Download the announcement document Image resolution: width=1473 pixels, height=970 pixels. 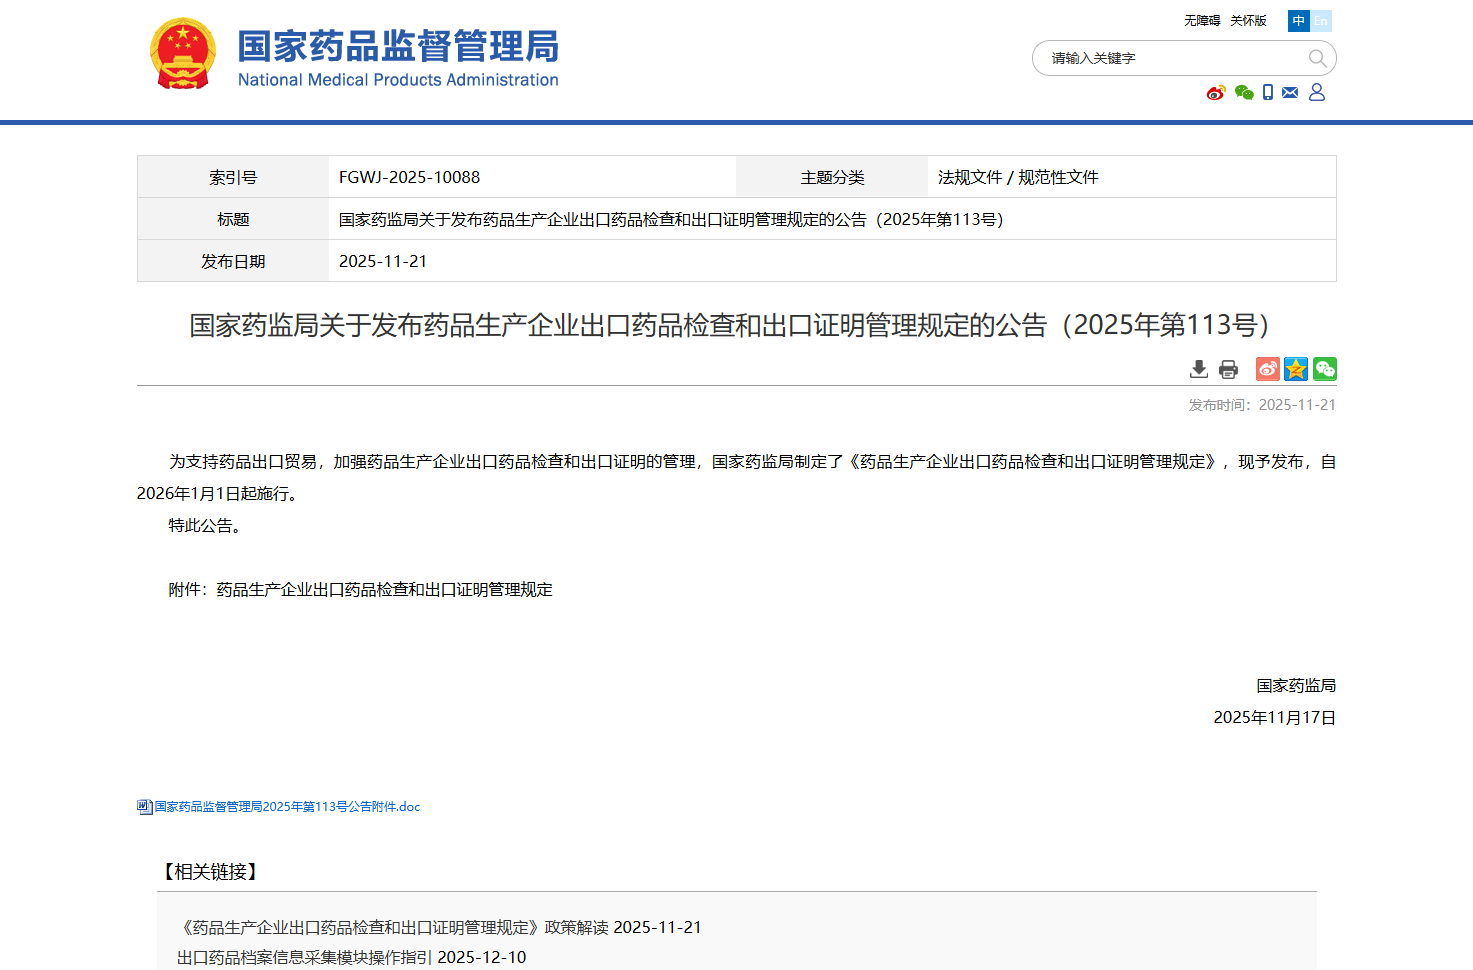point(1199,369)
